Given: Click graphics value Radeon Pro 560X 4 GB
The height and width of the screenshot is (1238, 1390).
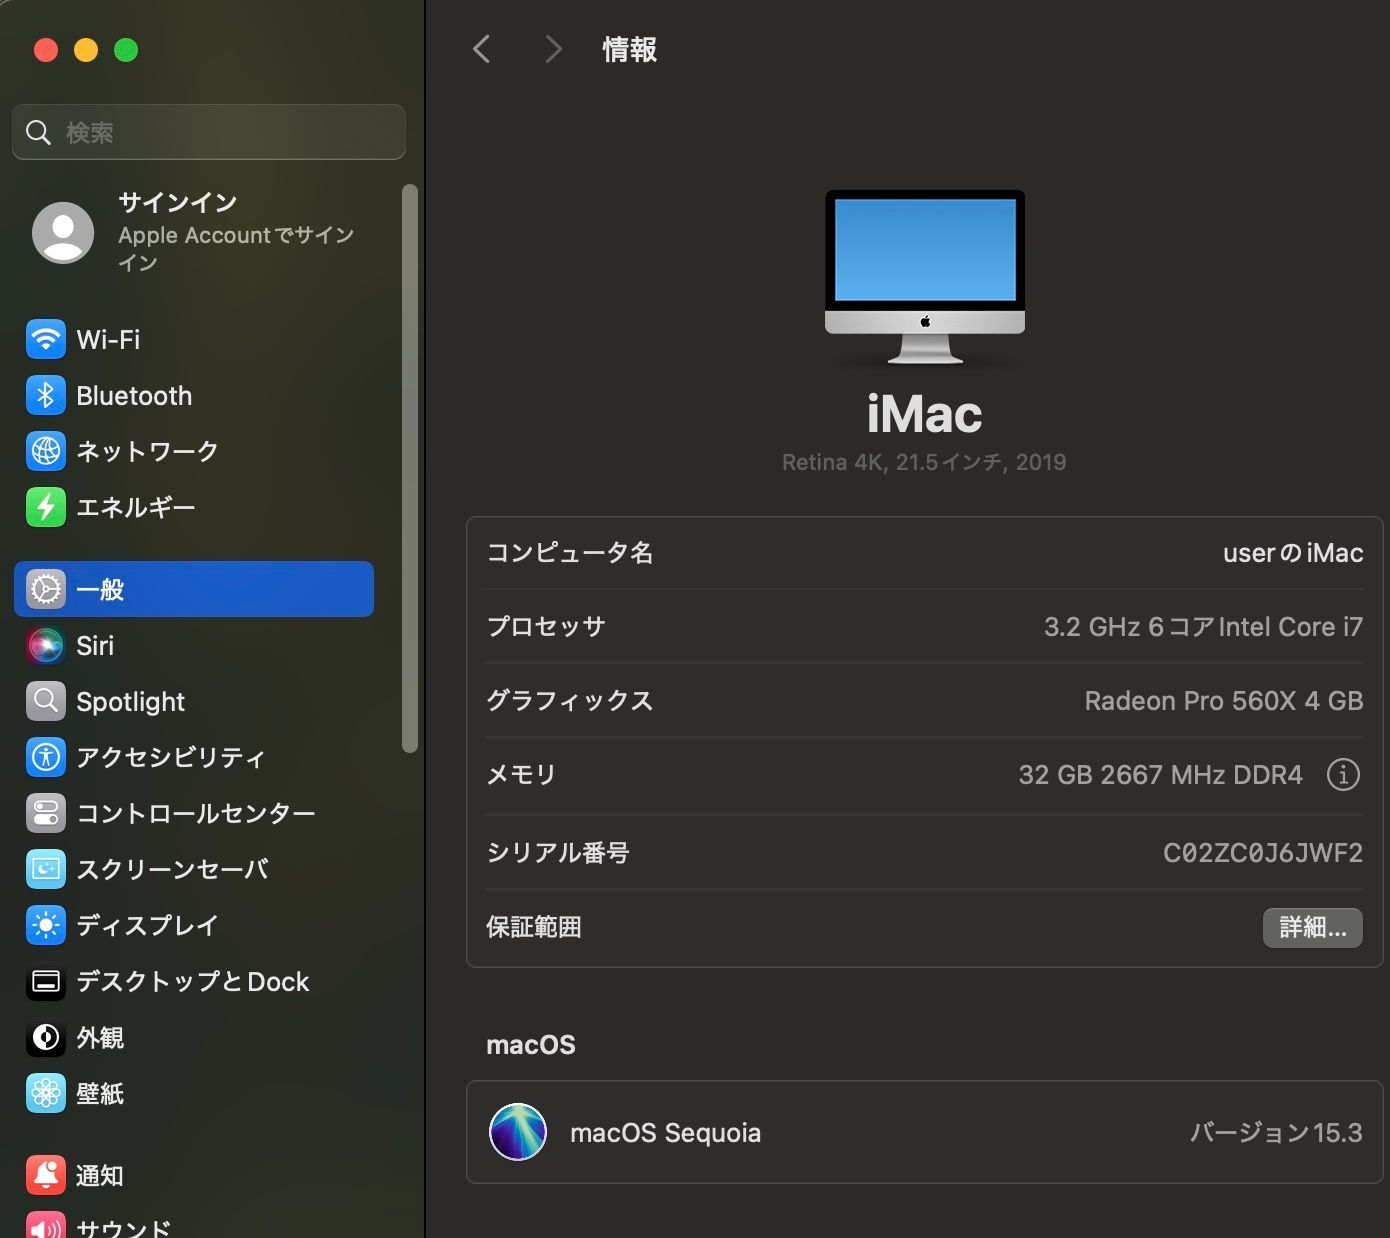Looking at the screenshot, I should pyautogui.click(x=1224, y=701).
